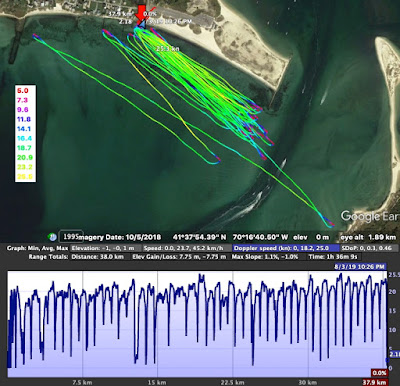Select the Speed km/h graph metric

(186, 248)
